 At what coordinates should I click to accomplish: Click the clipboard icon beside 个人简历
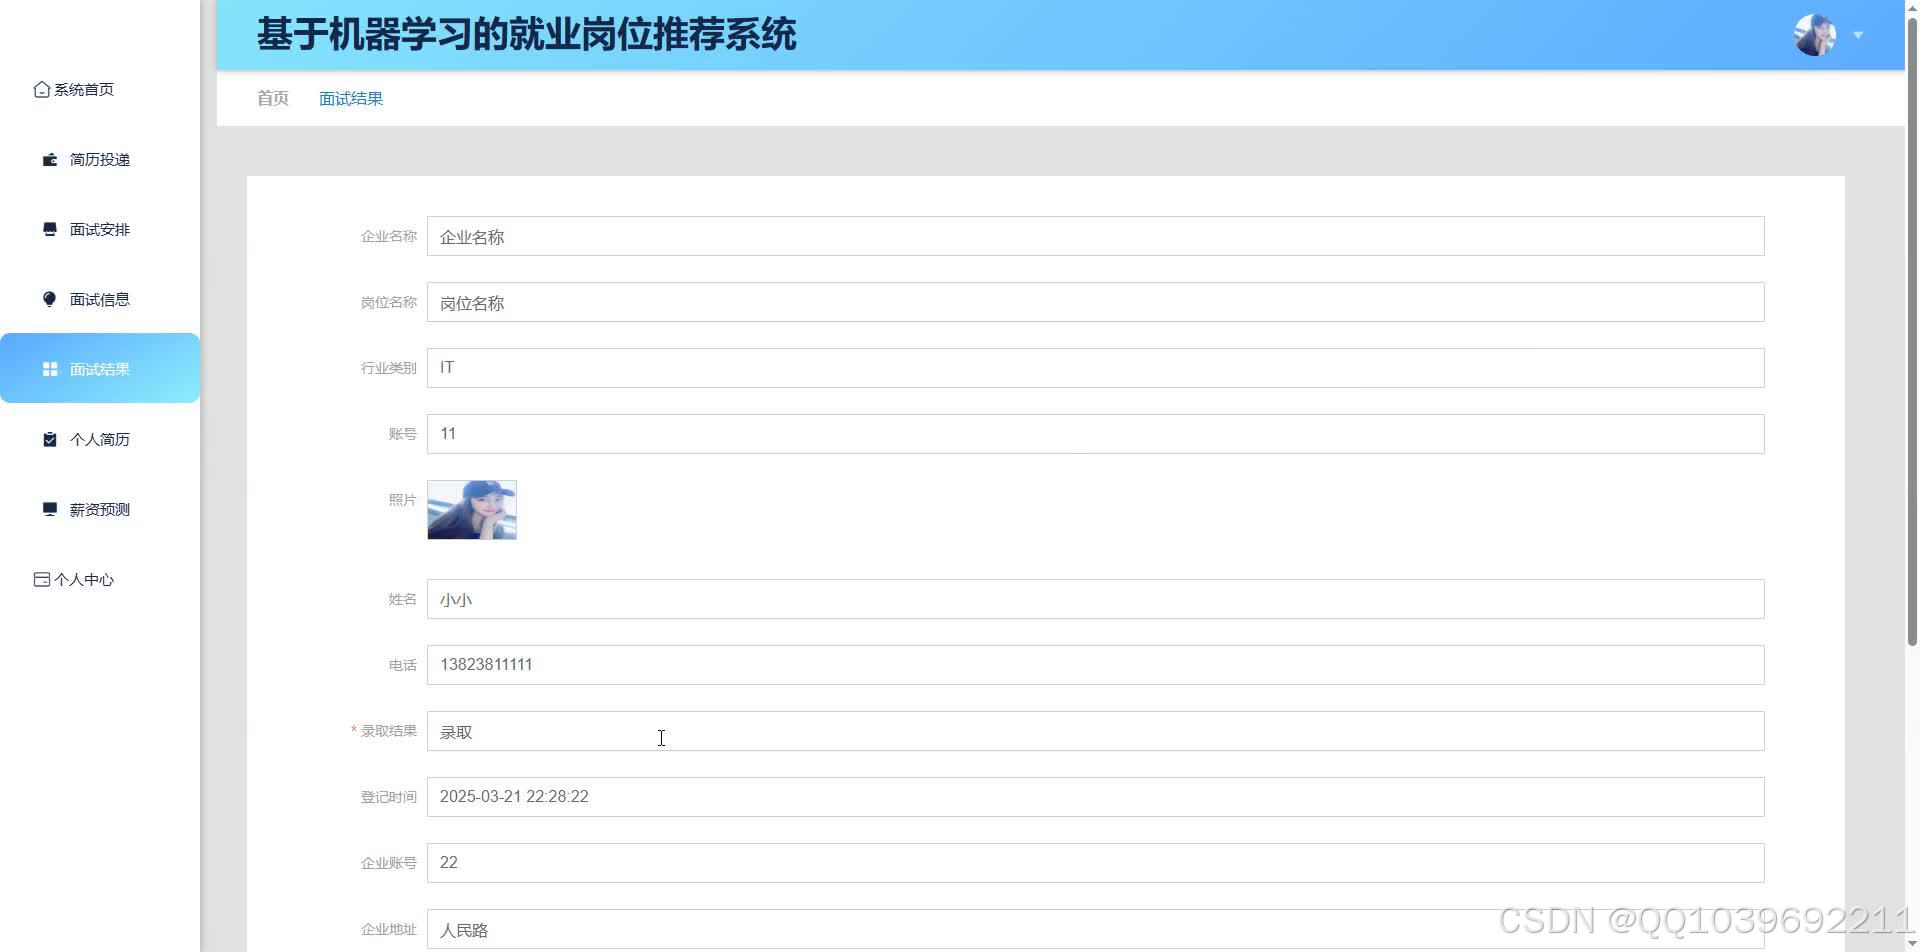tap(50, 440)
